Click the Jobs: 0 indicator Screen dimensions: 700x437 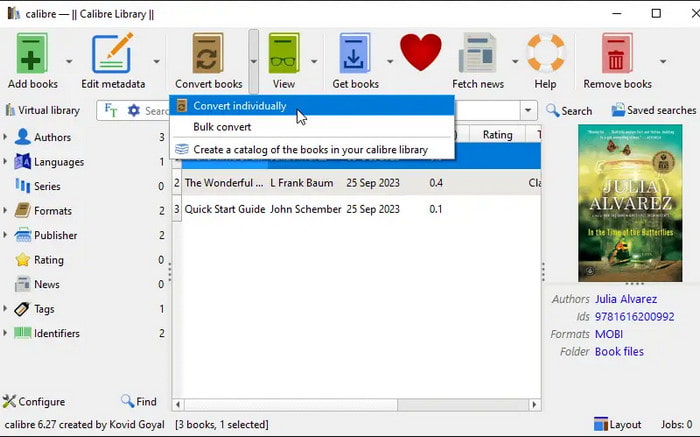point(676,425)
